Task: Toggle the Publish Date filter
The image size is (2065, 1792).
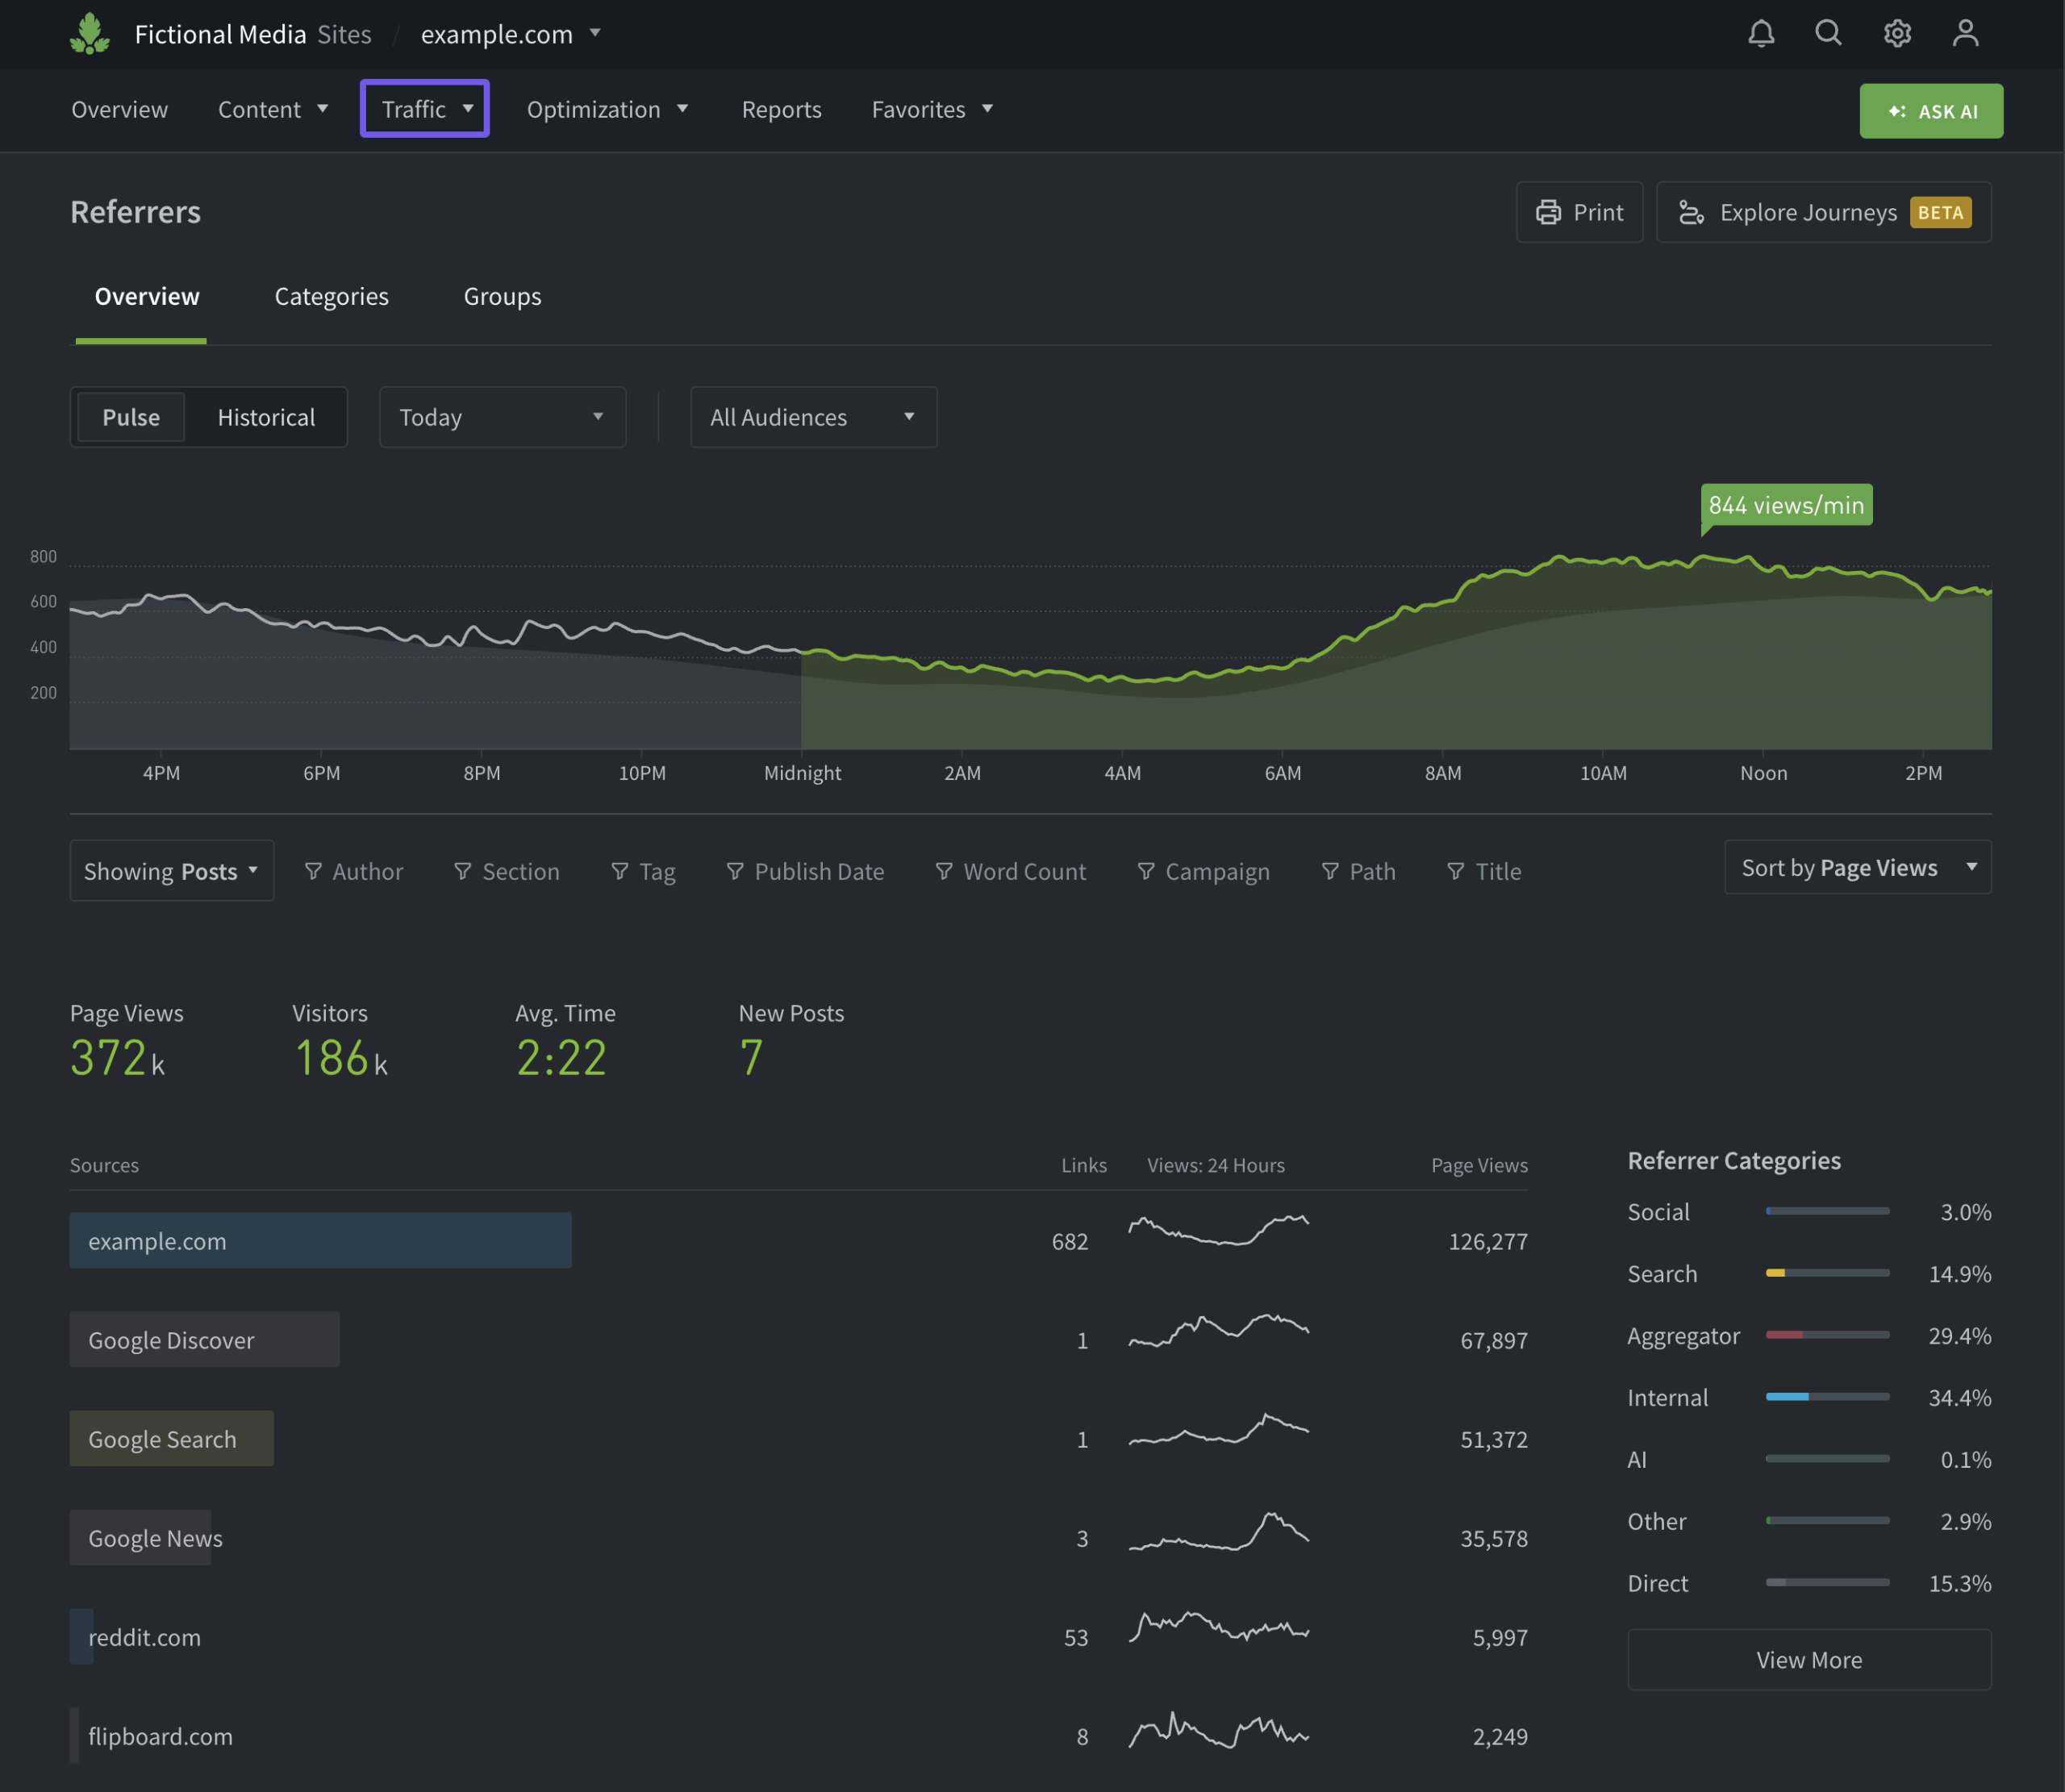Action: click(805, 872)
